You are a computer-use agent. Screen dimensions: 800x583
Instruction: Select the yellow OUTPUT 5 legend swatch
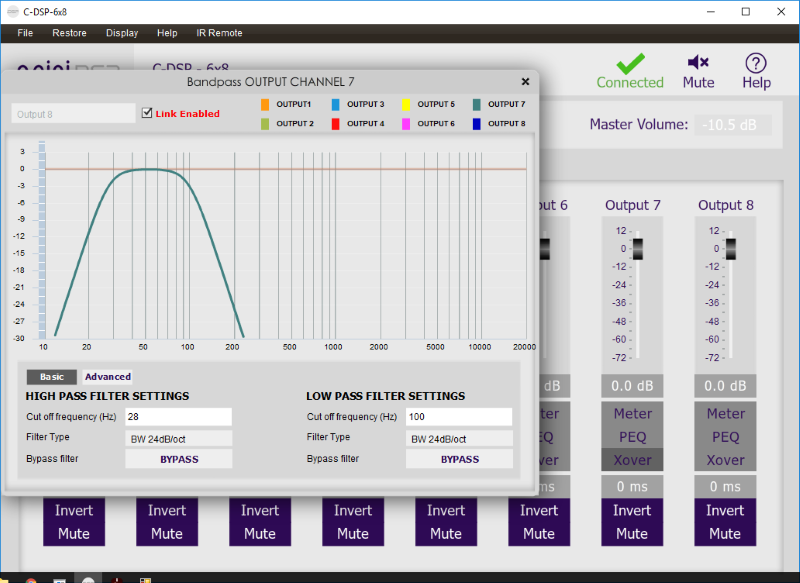(406, 105)
